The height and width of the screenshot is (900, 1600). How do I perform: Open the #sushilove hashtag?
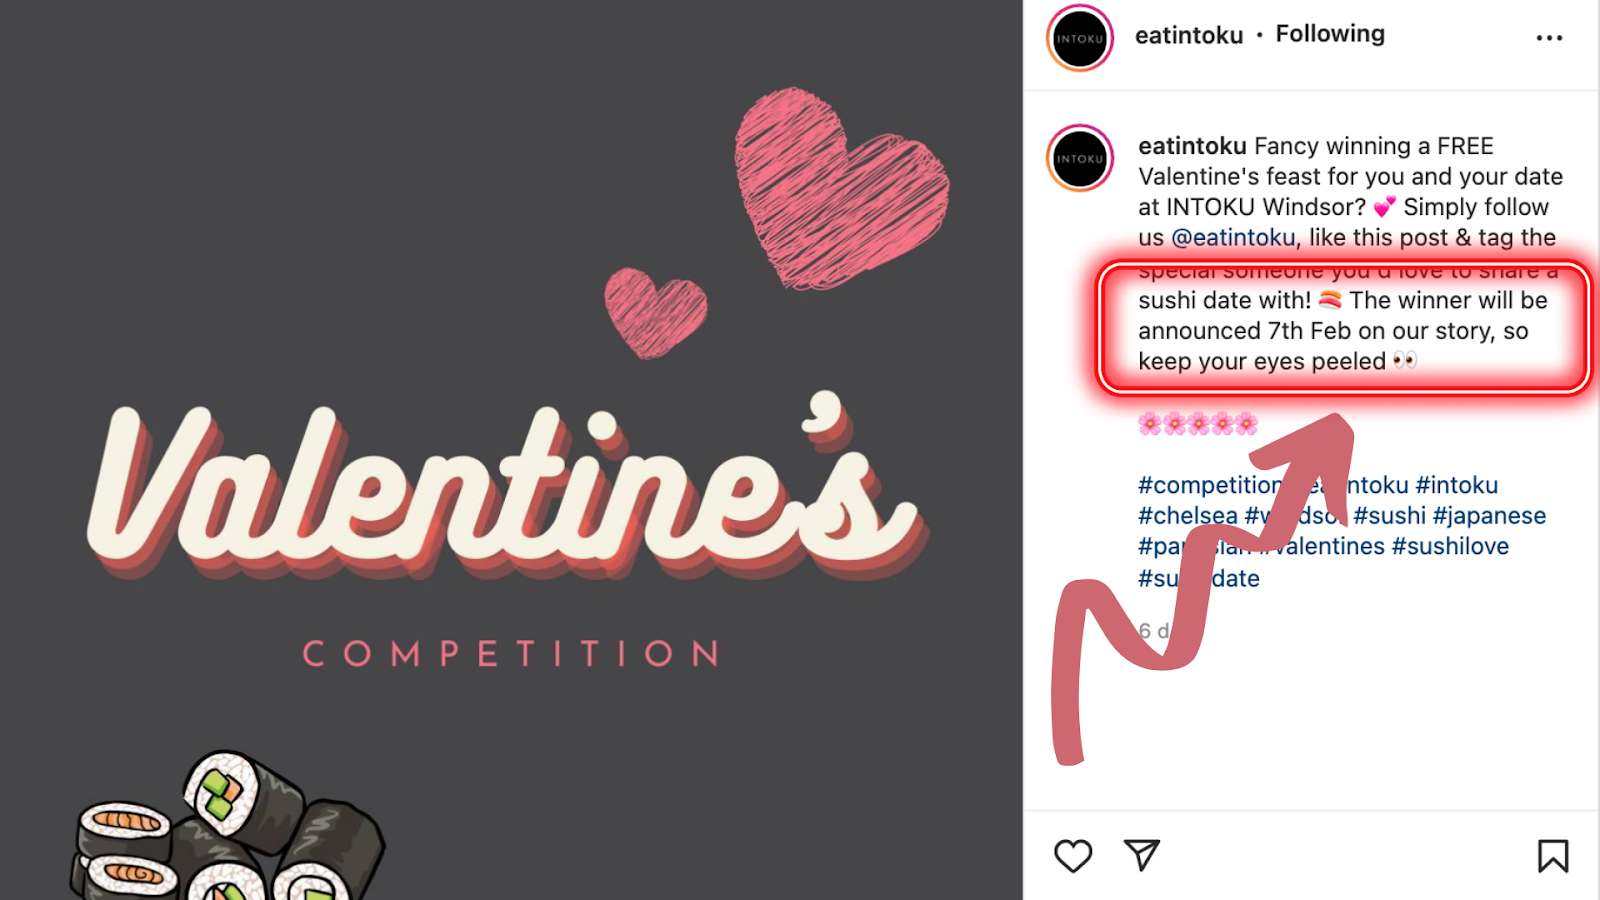[1450, 547]
